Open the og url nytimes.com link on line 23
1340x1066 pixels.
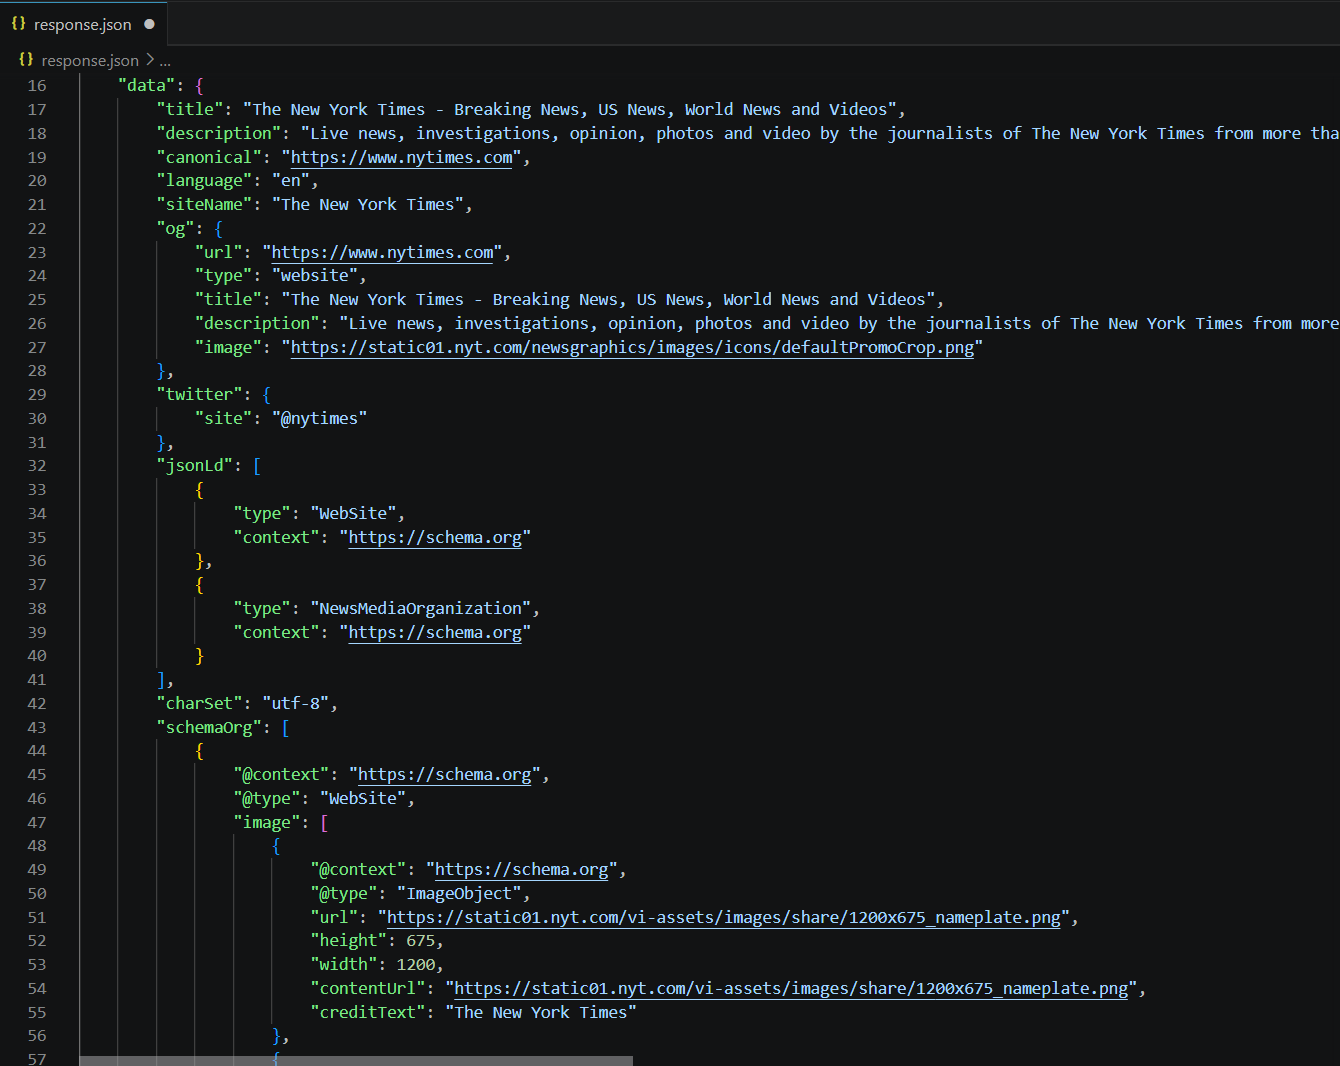click(383, 252)
